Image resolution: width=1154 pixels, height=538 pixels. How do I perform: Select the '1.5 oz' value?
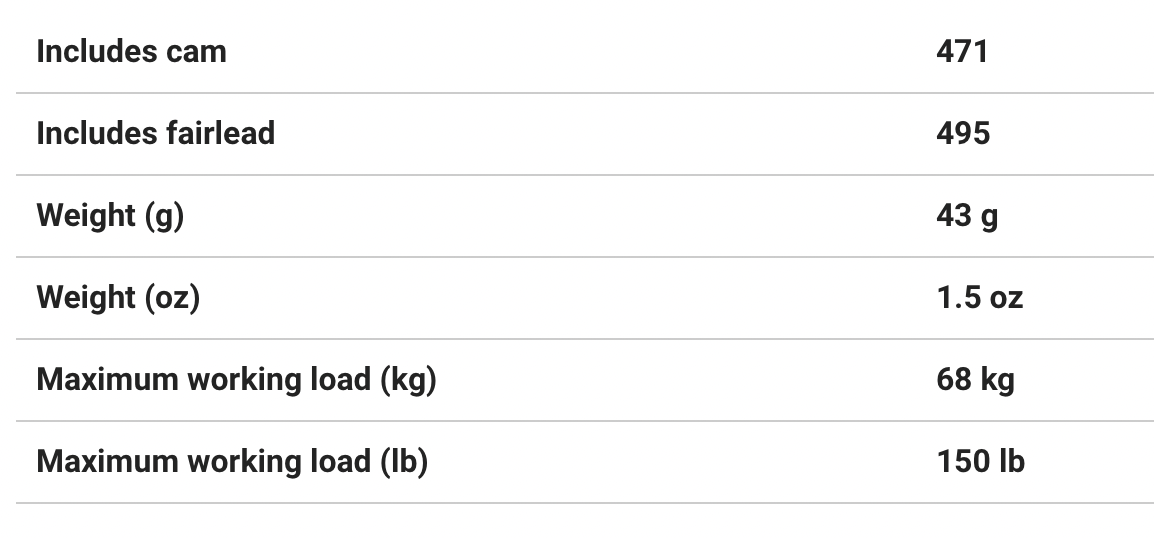pos(980,298)
